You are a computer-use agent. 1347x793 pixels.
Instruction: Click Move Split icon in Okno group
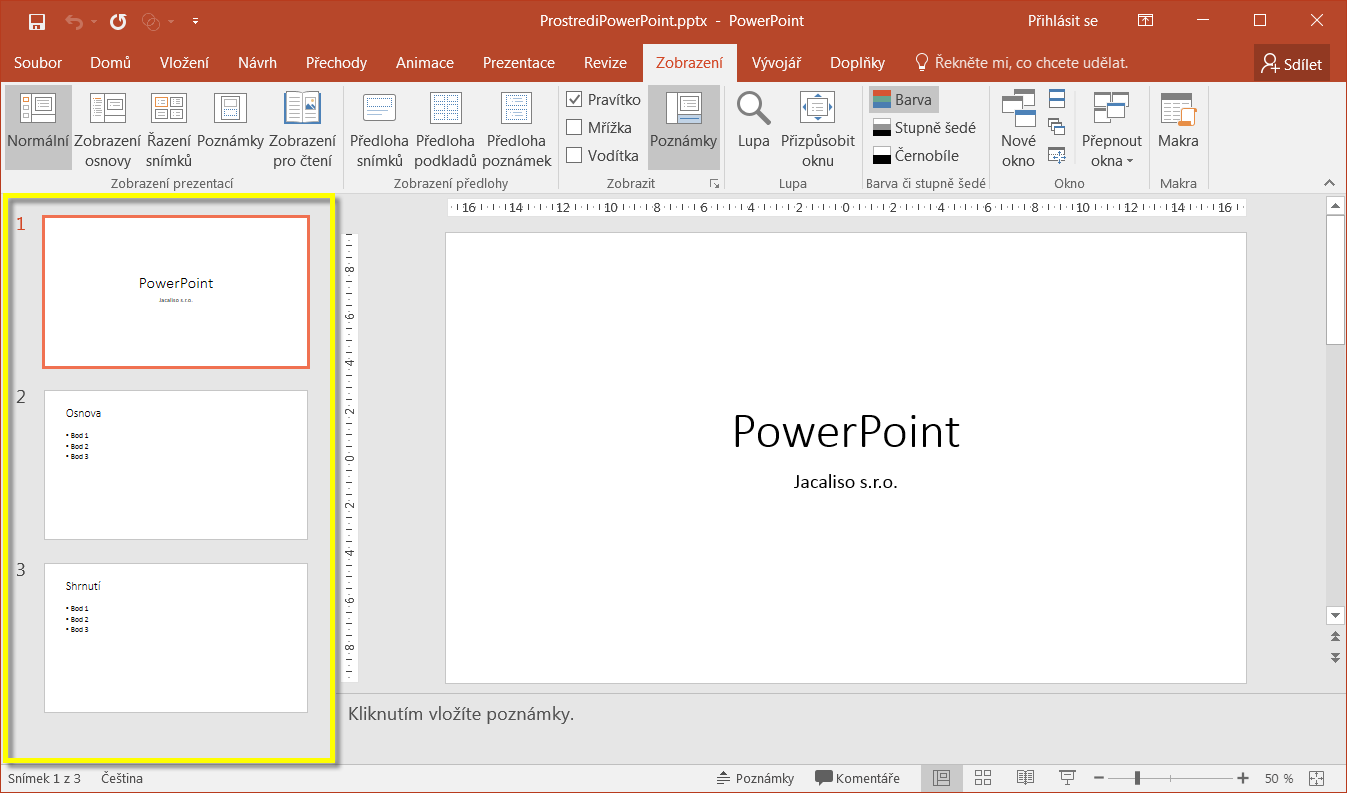[x=1057, y=154]
